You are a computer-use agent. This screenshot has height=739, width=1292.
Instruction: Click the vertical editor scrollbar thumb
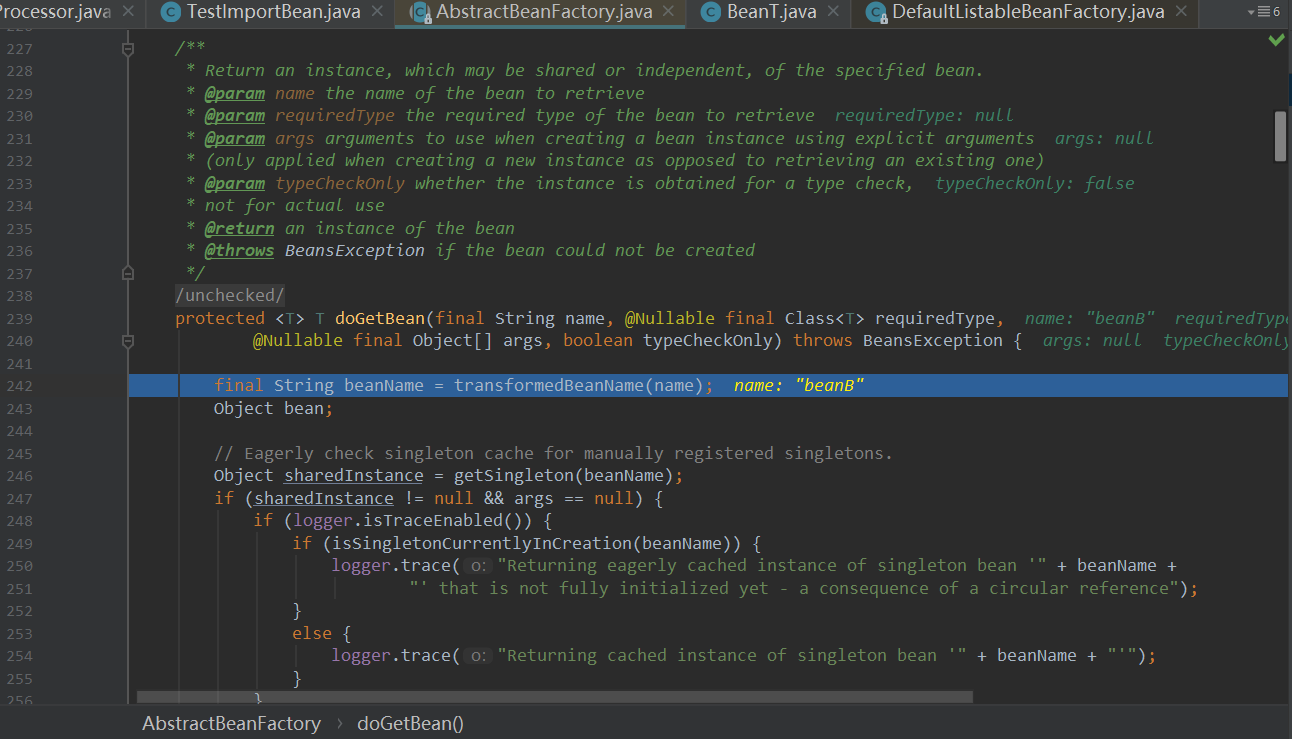point(1280,136)
